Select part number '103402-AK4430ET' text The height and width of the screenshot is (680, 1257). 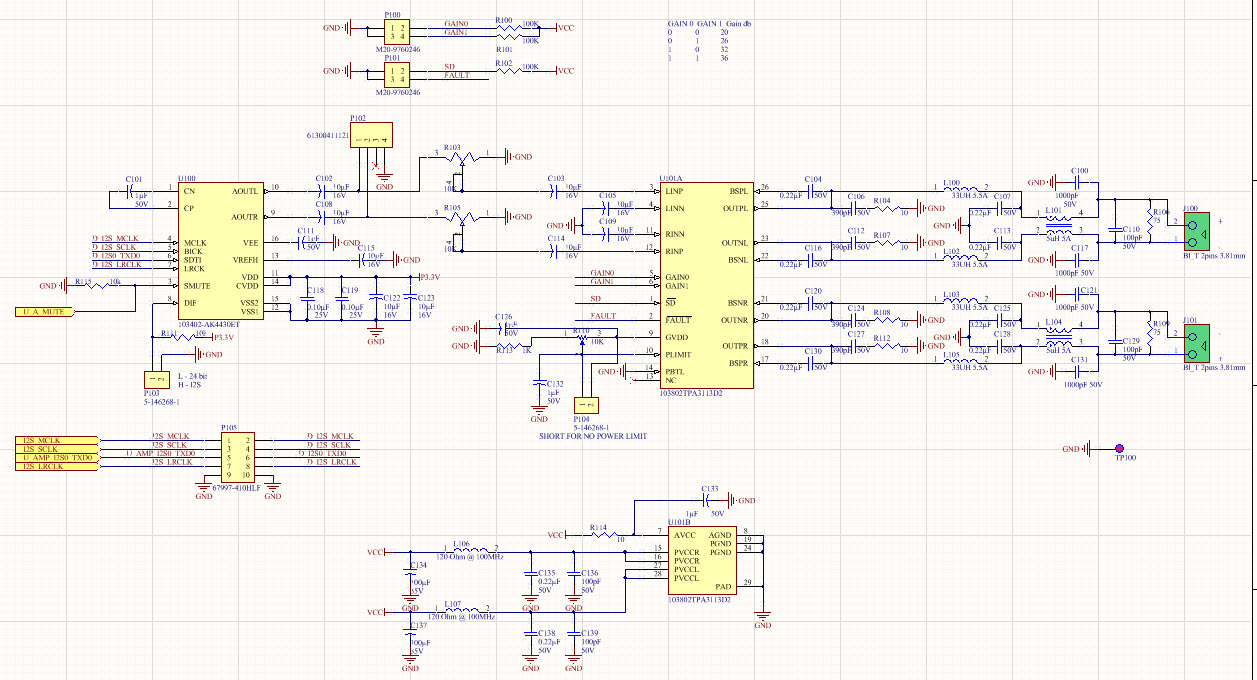click(208, 325)
